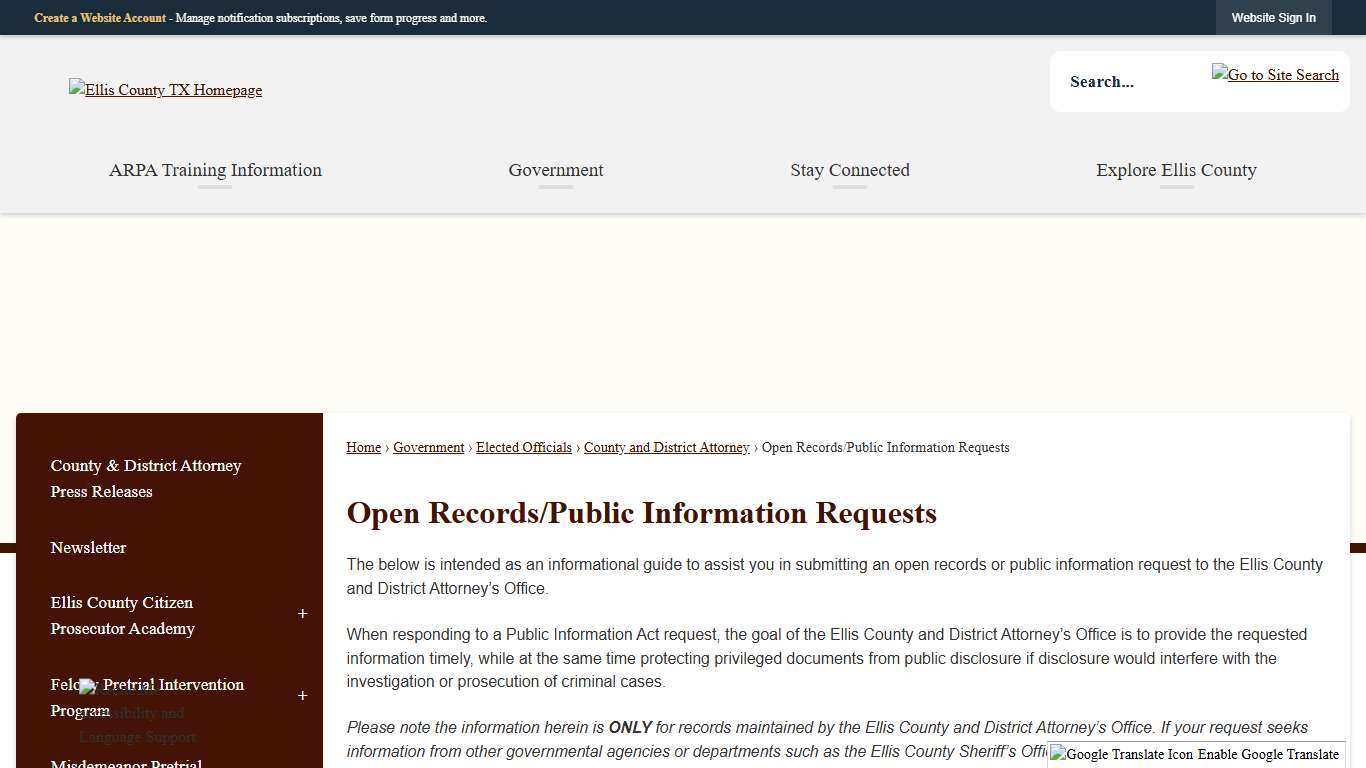Click Create a Website Account

click(100, 17)
